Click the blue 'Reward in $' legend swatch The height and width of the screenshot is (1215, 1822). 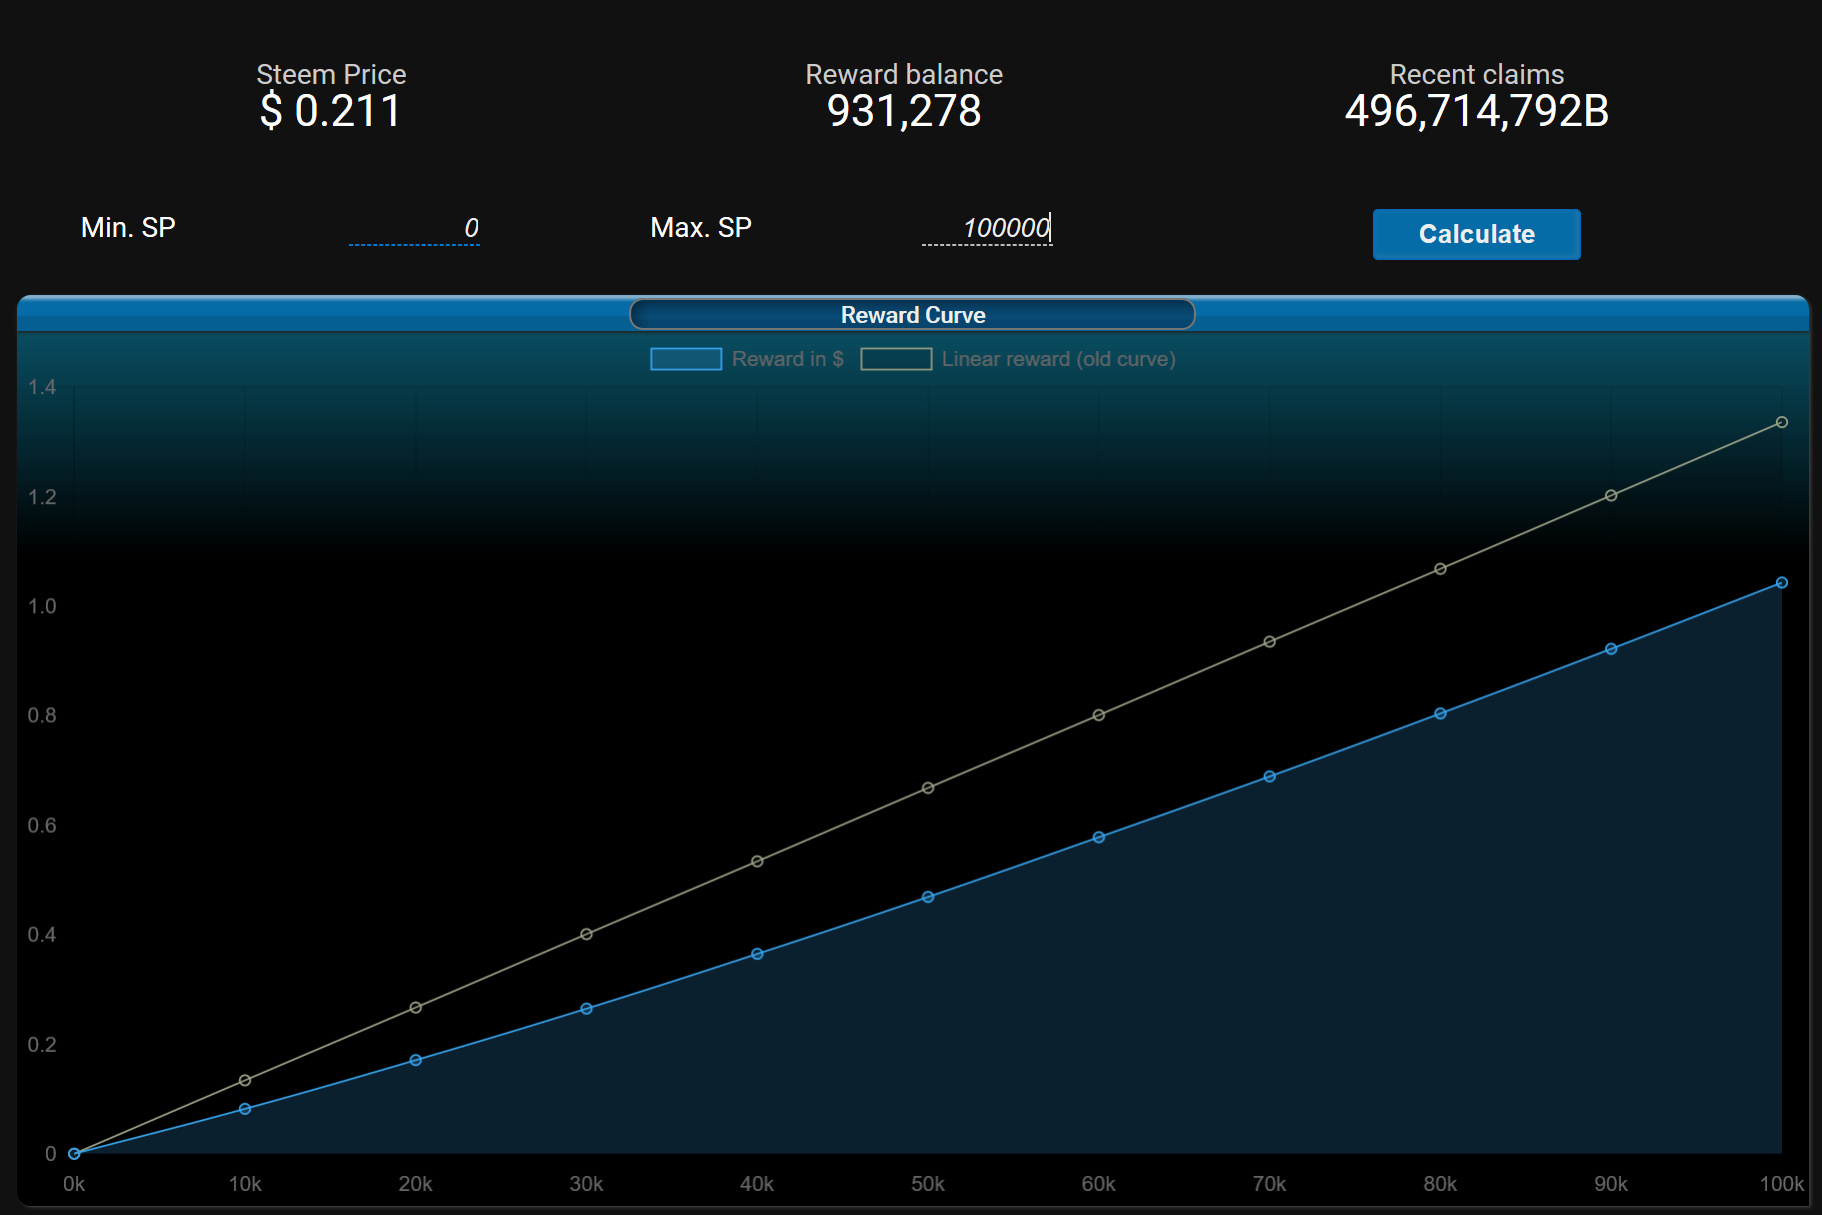[686, 359]
